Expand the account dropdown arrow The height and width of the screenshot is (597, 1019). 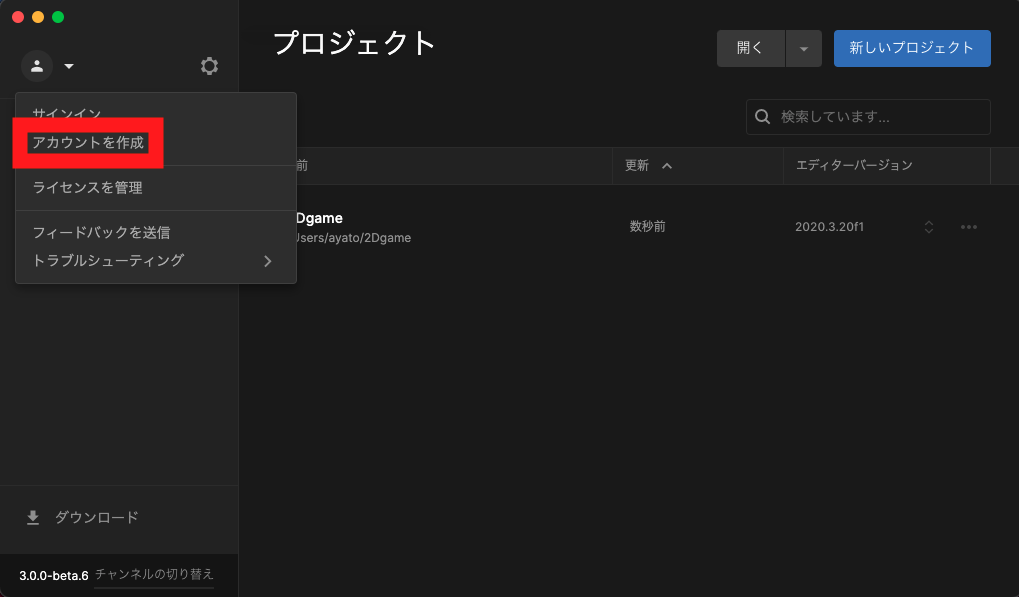[67, 66]
